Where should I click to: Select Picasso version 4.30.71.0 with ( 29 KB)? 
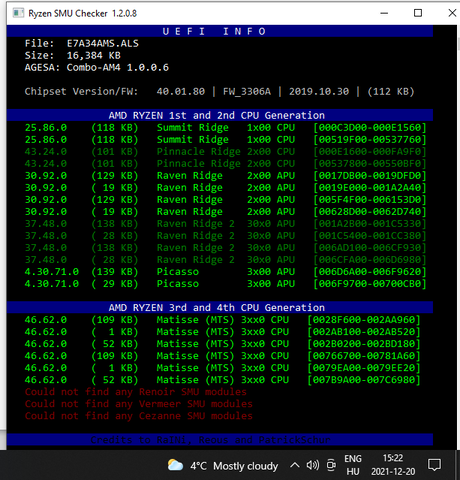click(x=81, y=284)
